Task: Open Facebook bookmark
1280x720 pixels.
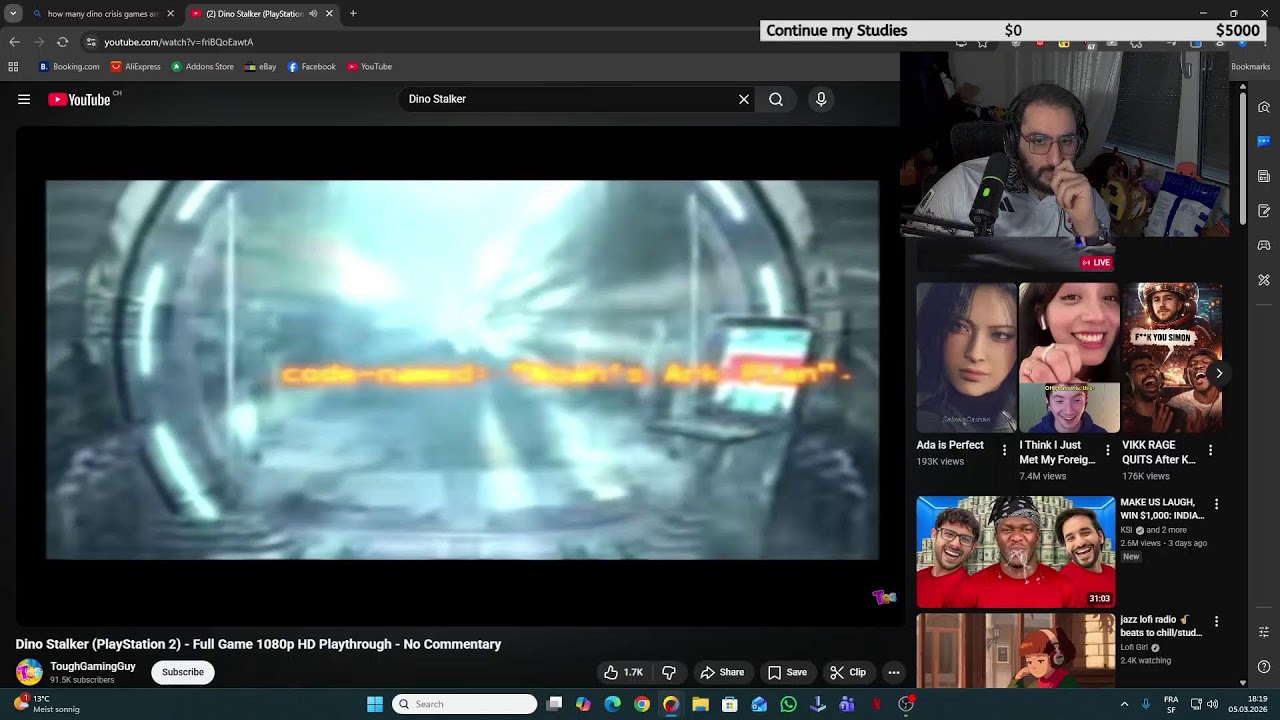Action: coord(312,67)
